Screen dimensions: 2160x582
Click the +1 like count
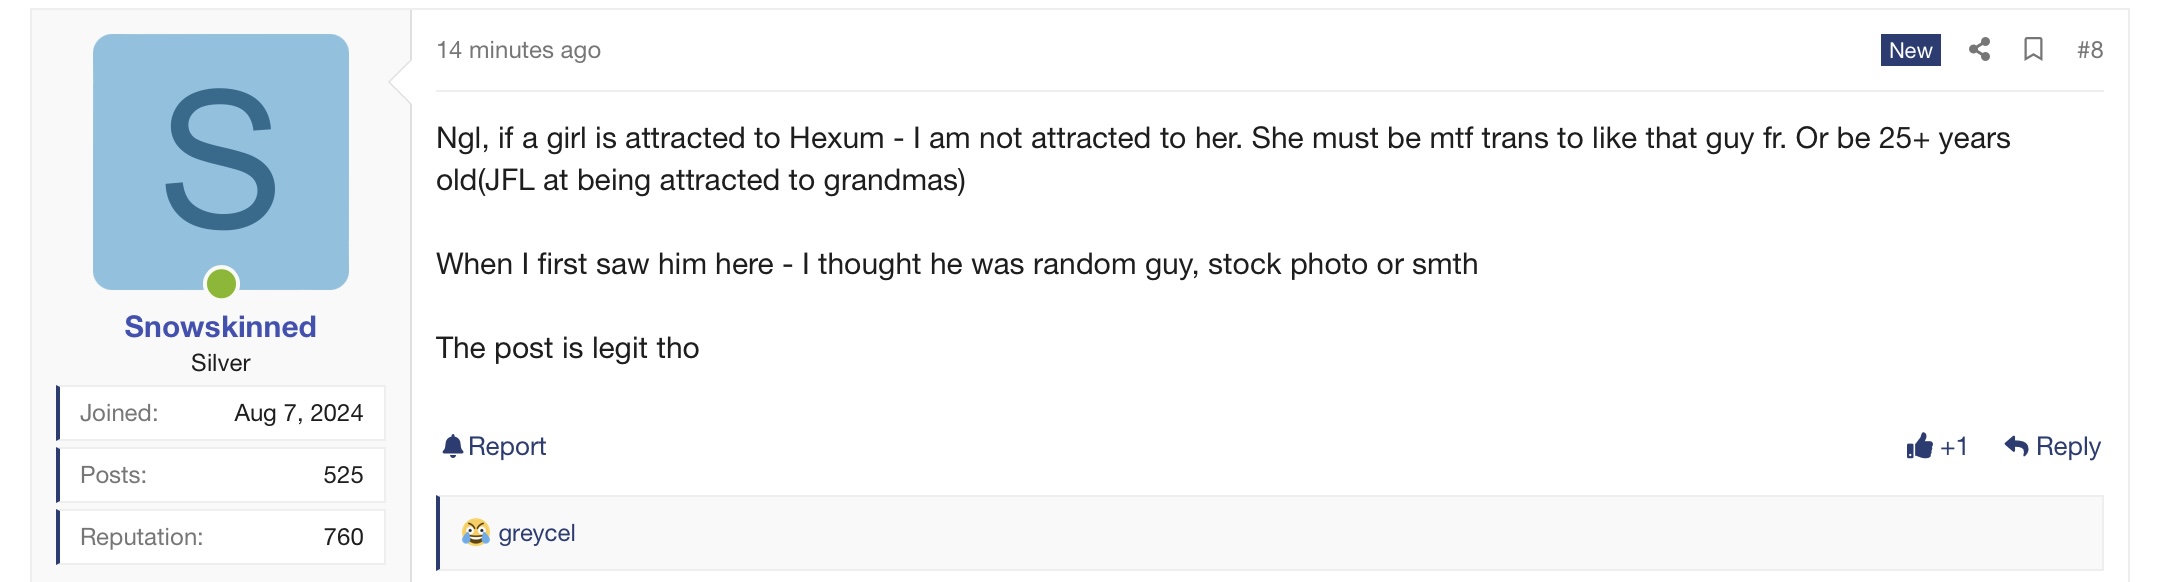tap(1954, 446)
